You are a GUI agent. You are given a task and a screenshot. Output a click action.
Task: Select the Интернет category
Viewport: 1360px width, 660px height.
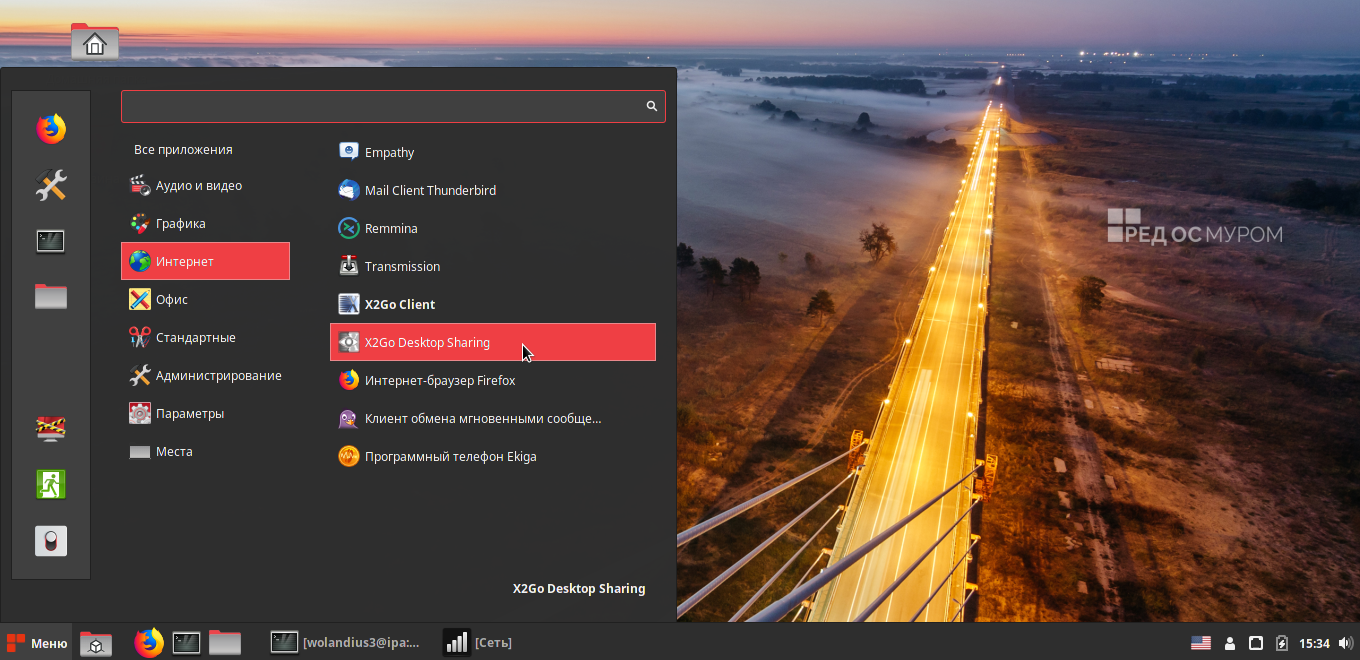(205, 261)
